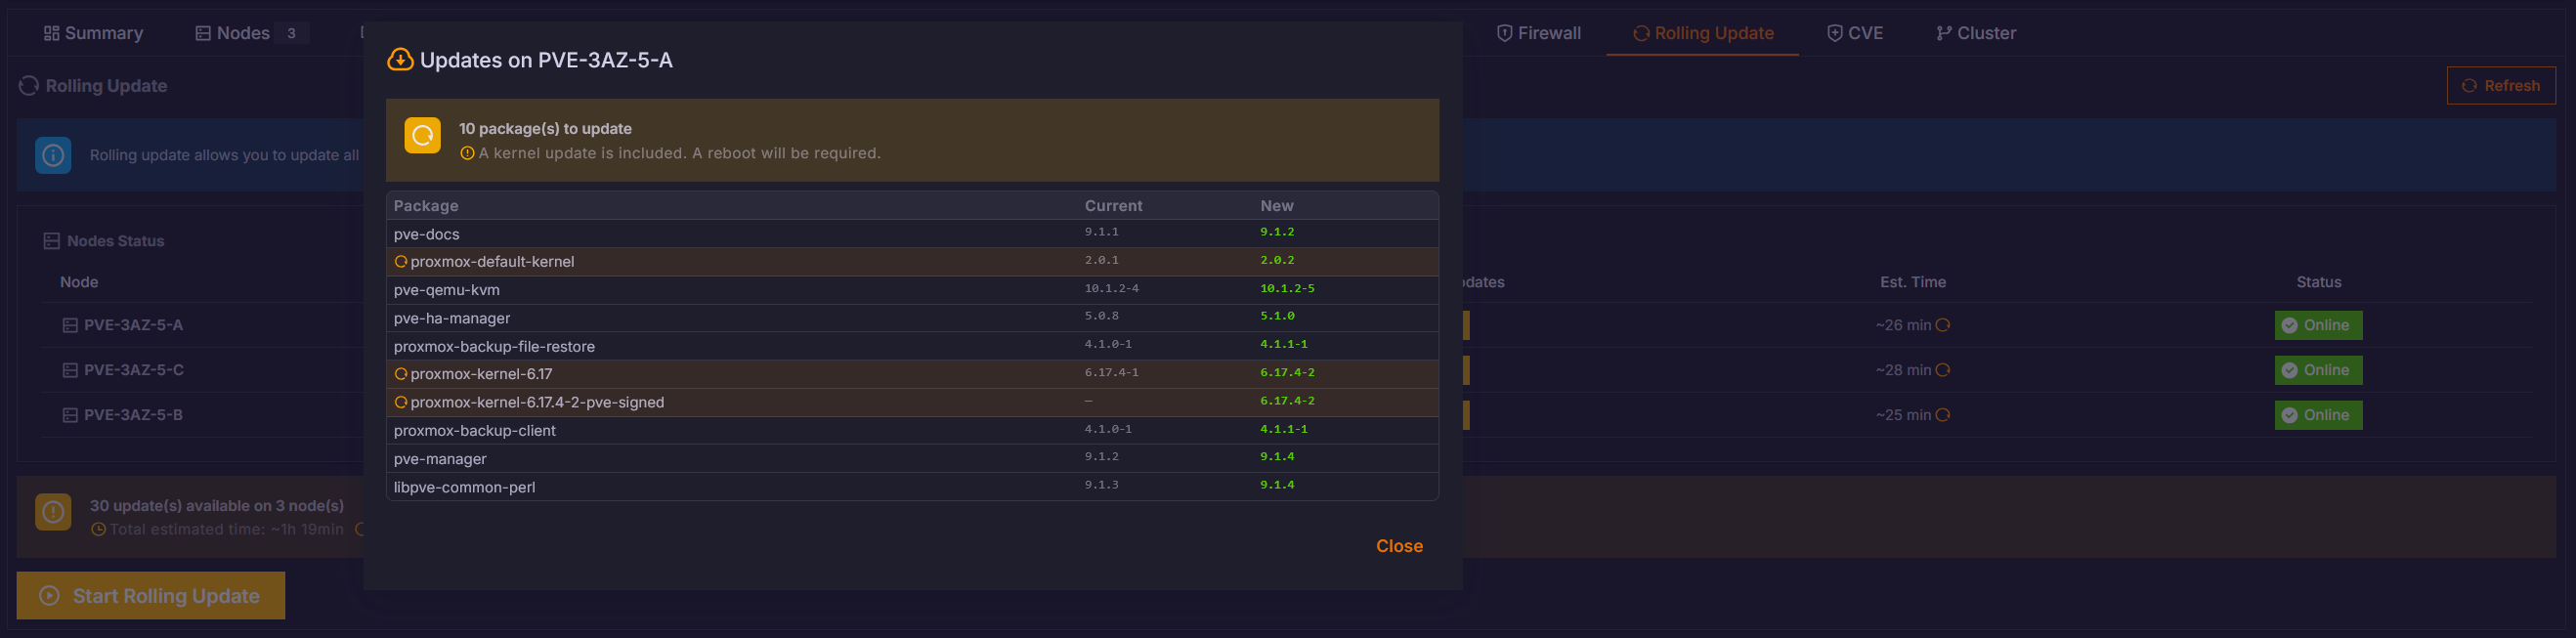Click server icon next to PVE-3AZ-5-B
The image size is (2576, 638).
pos(70,415)
